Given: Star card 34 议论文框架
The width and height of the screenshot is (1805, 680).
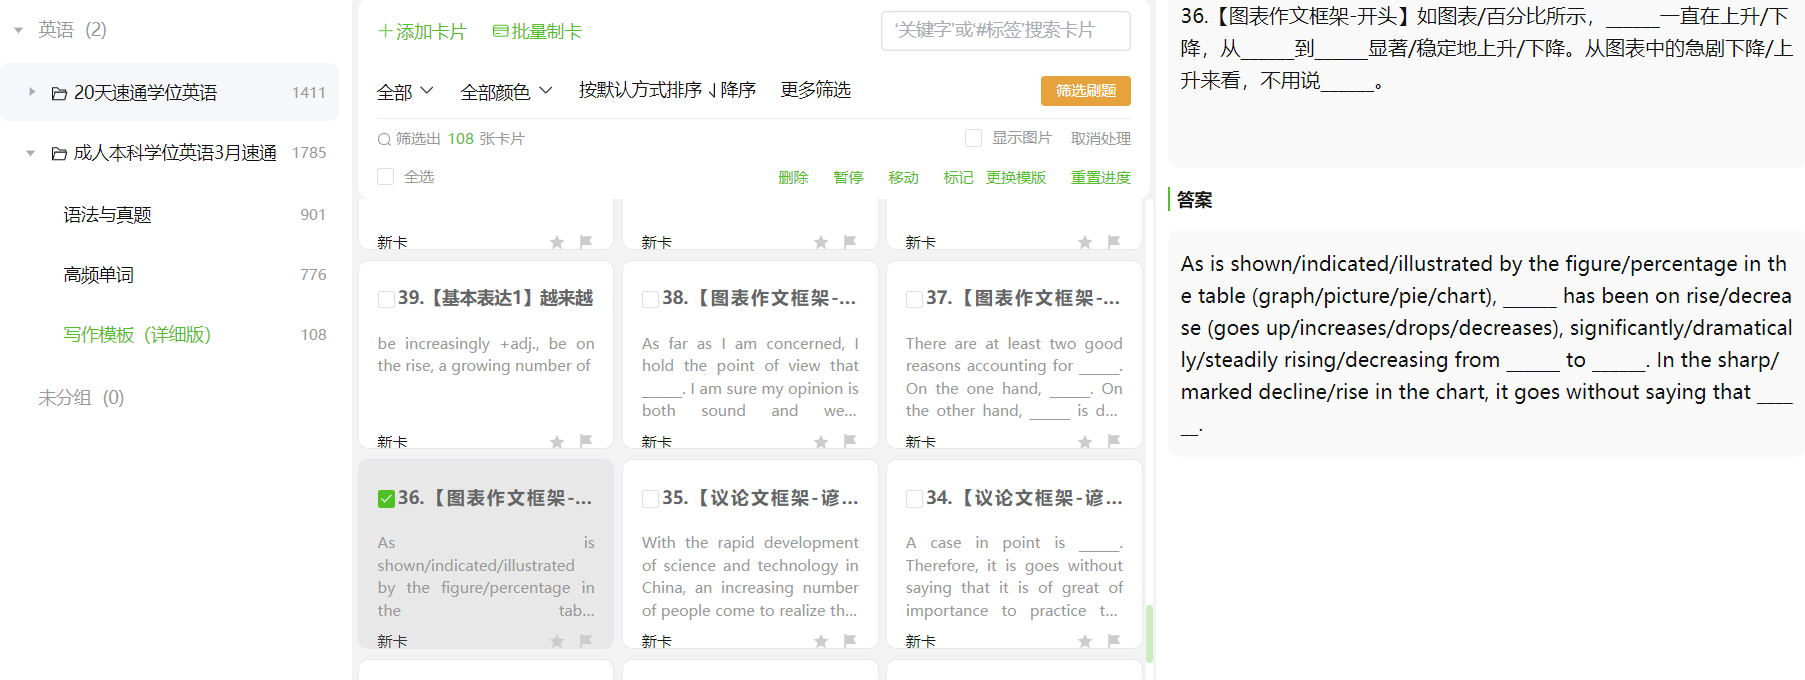Looking at the screenshot, I should click(1085, 641).
